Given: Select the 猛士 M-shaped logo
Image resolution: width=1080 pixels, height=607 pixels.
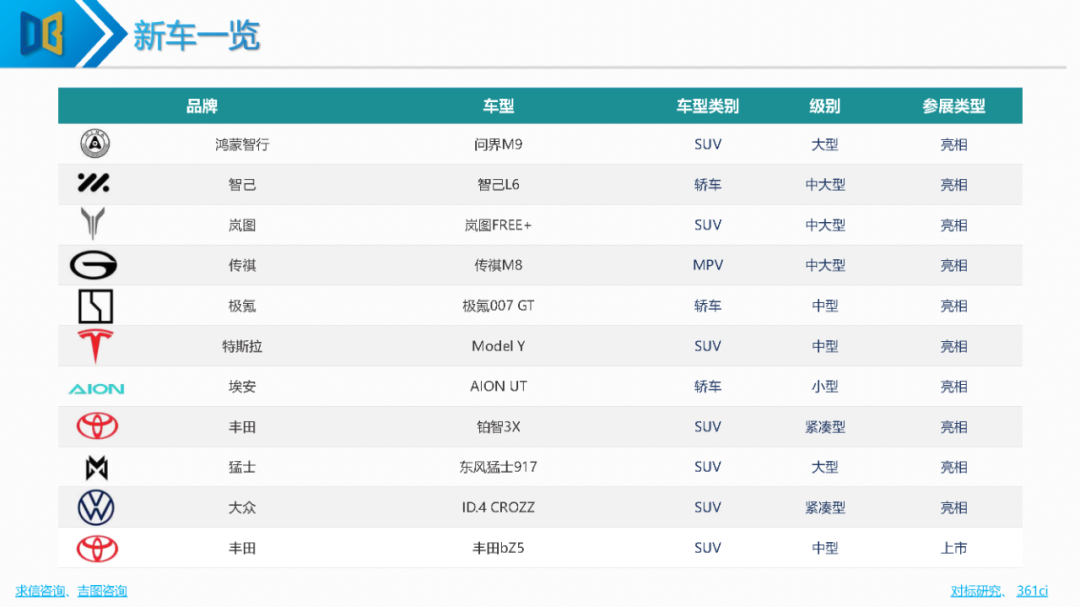Looking at the screenshot, I should [x=96, y=468].
